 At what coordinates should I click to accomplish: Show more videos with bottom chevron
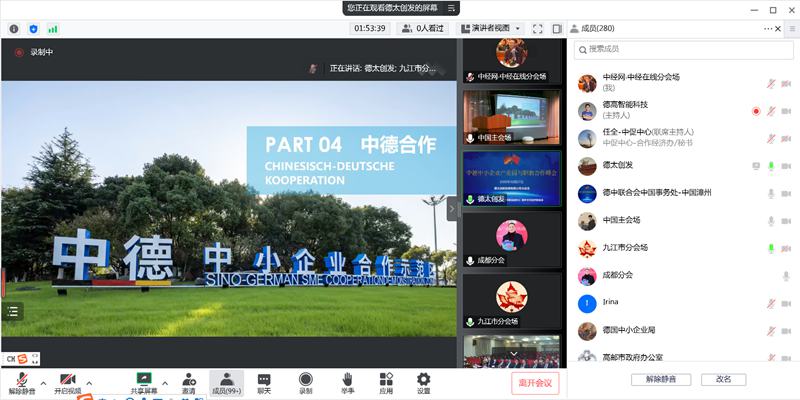point(514,354)
